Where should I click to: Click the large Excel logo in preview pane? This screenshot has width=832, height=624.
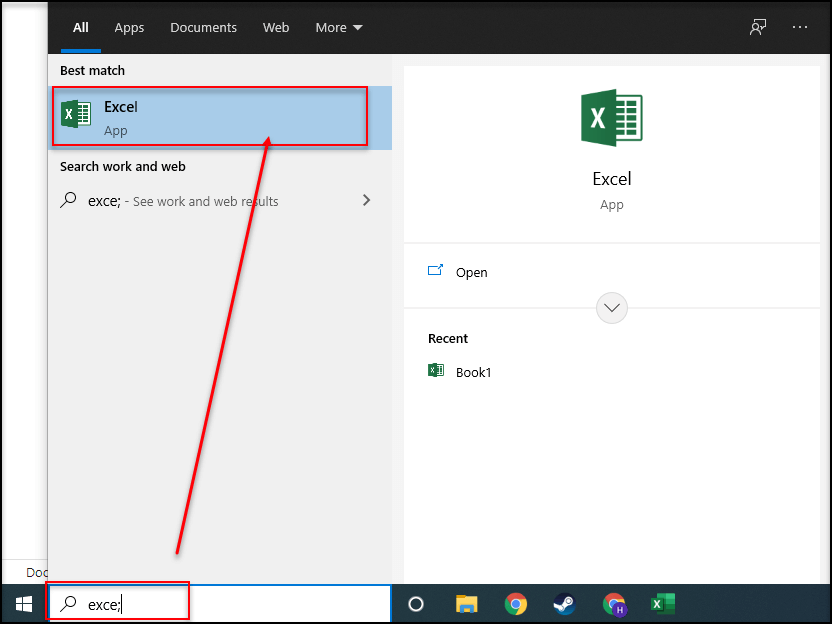612,117
